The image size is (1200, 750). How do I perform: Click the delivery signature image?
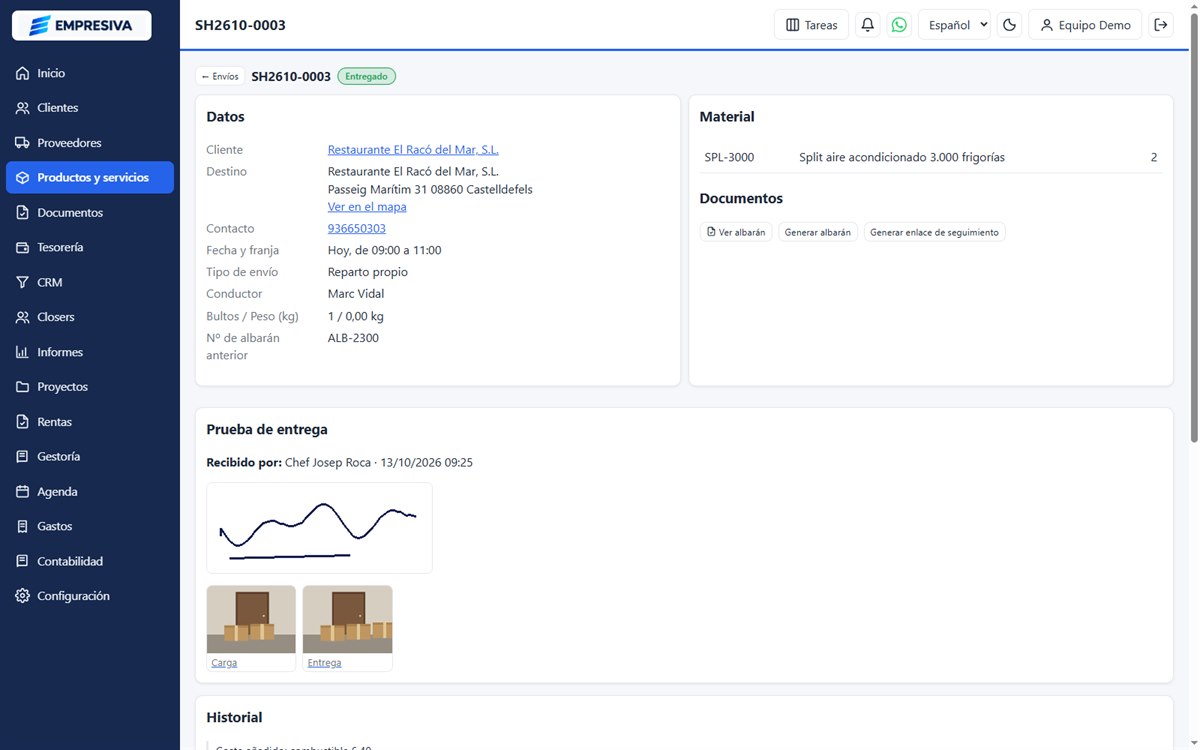tap(320, 528)
